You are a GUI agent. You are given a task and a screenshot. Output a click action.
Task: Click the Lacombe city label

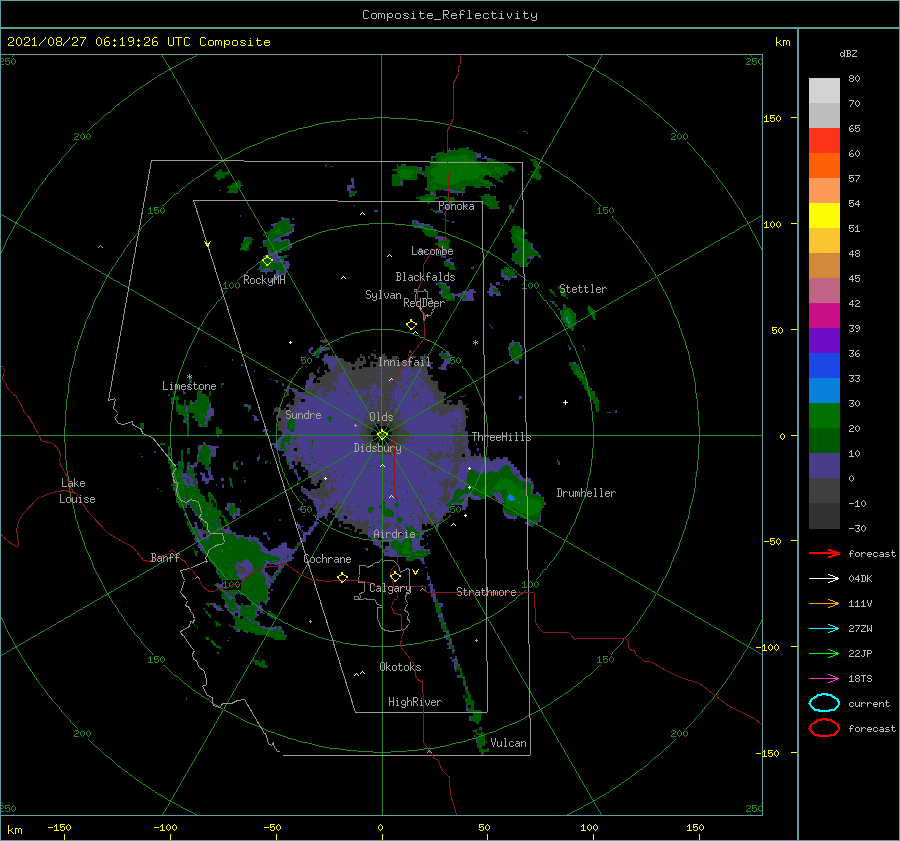tap(432, 251)
